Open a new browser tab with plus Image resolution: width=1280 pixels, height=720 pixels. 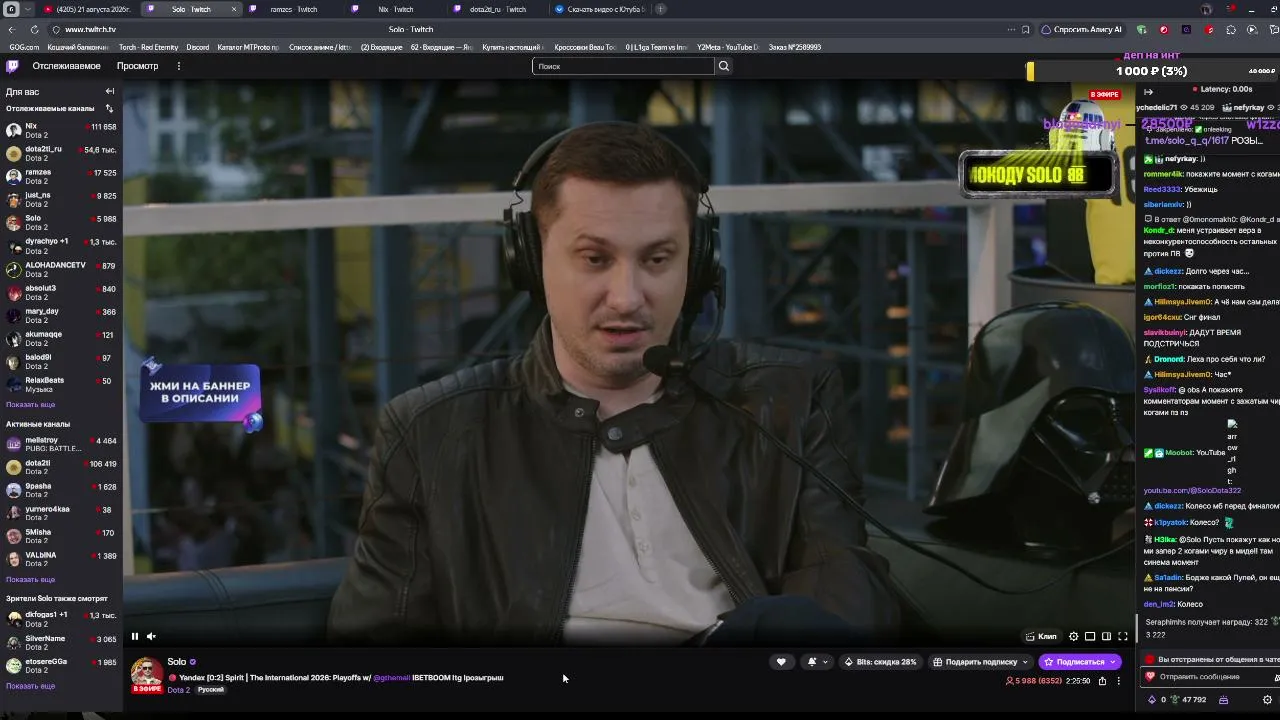(660, 9)
